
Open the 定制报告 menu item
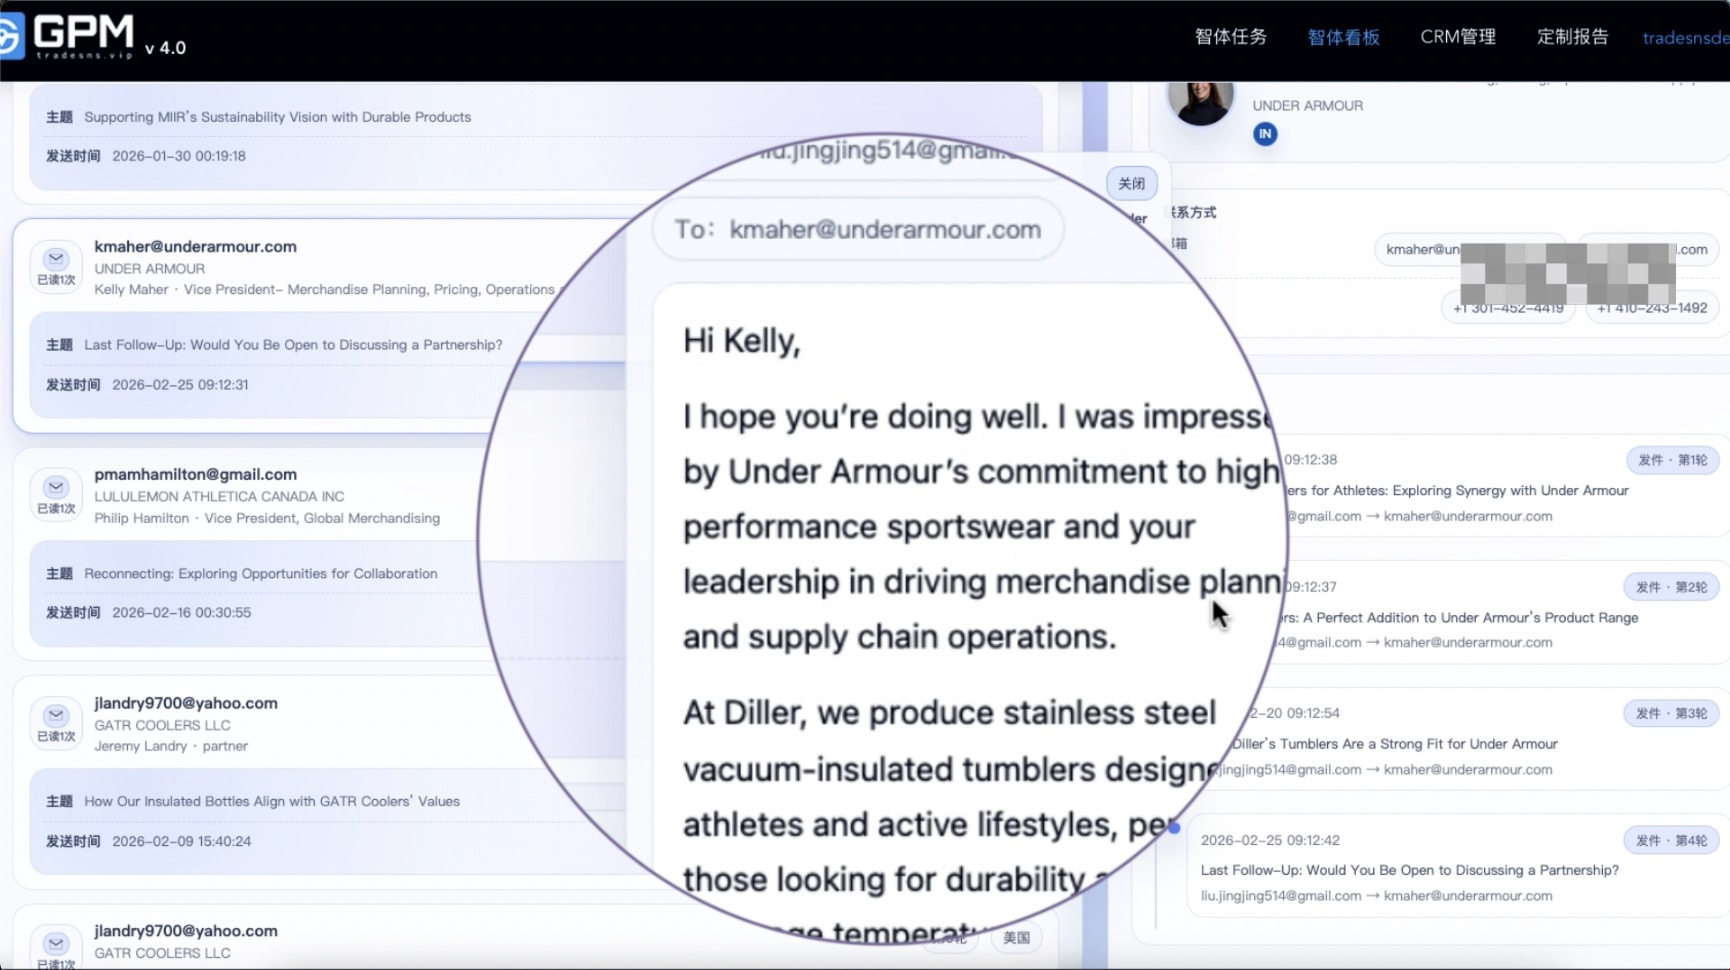pos(1572,37)
